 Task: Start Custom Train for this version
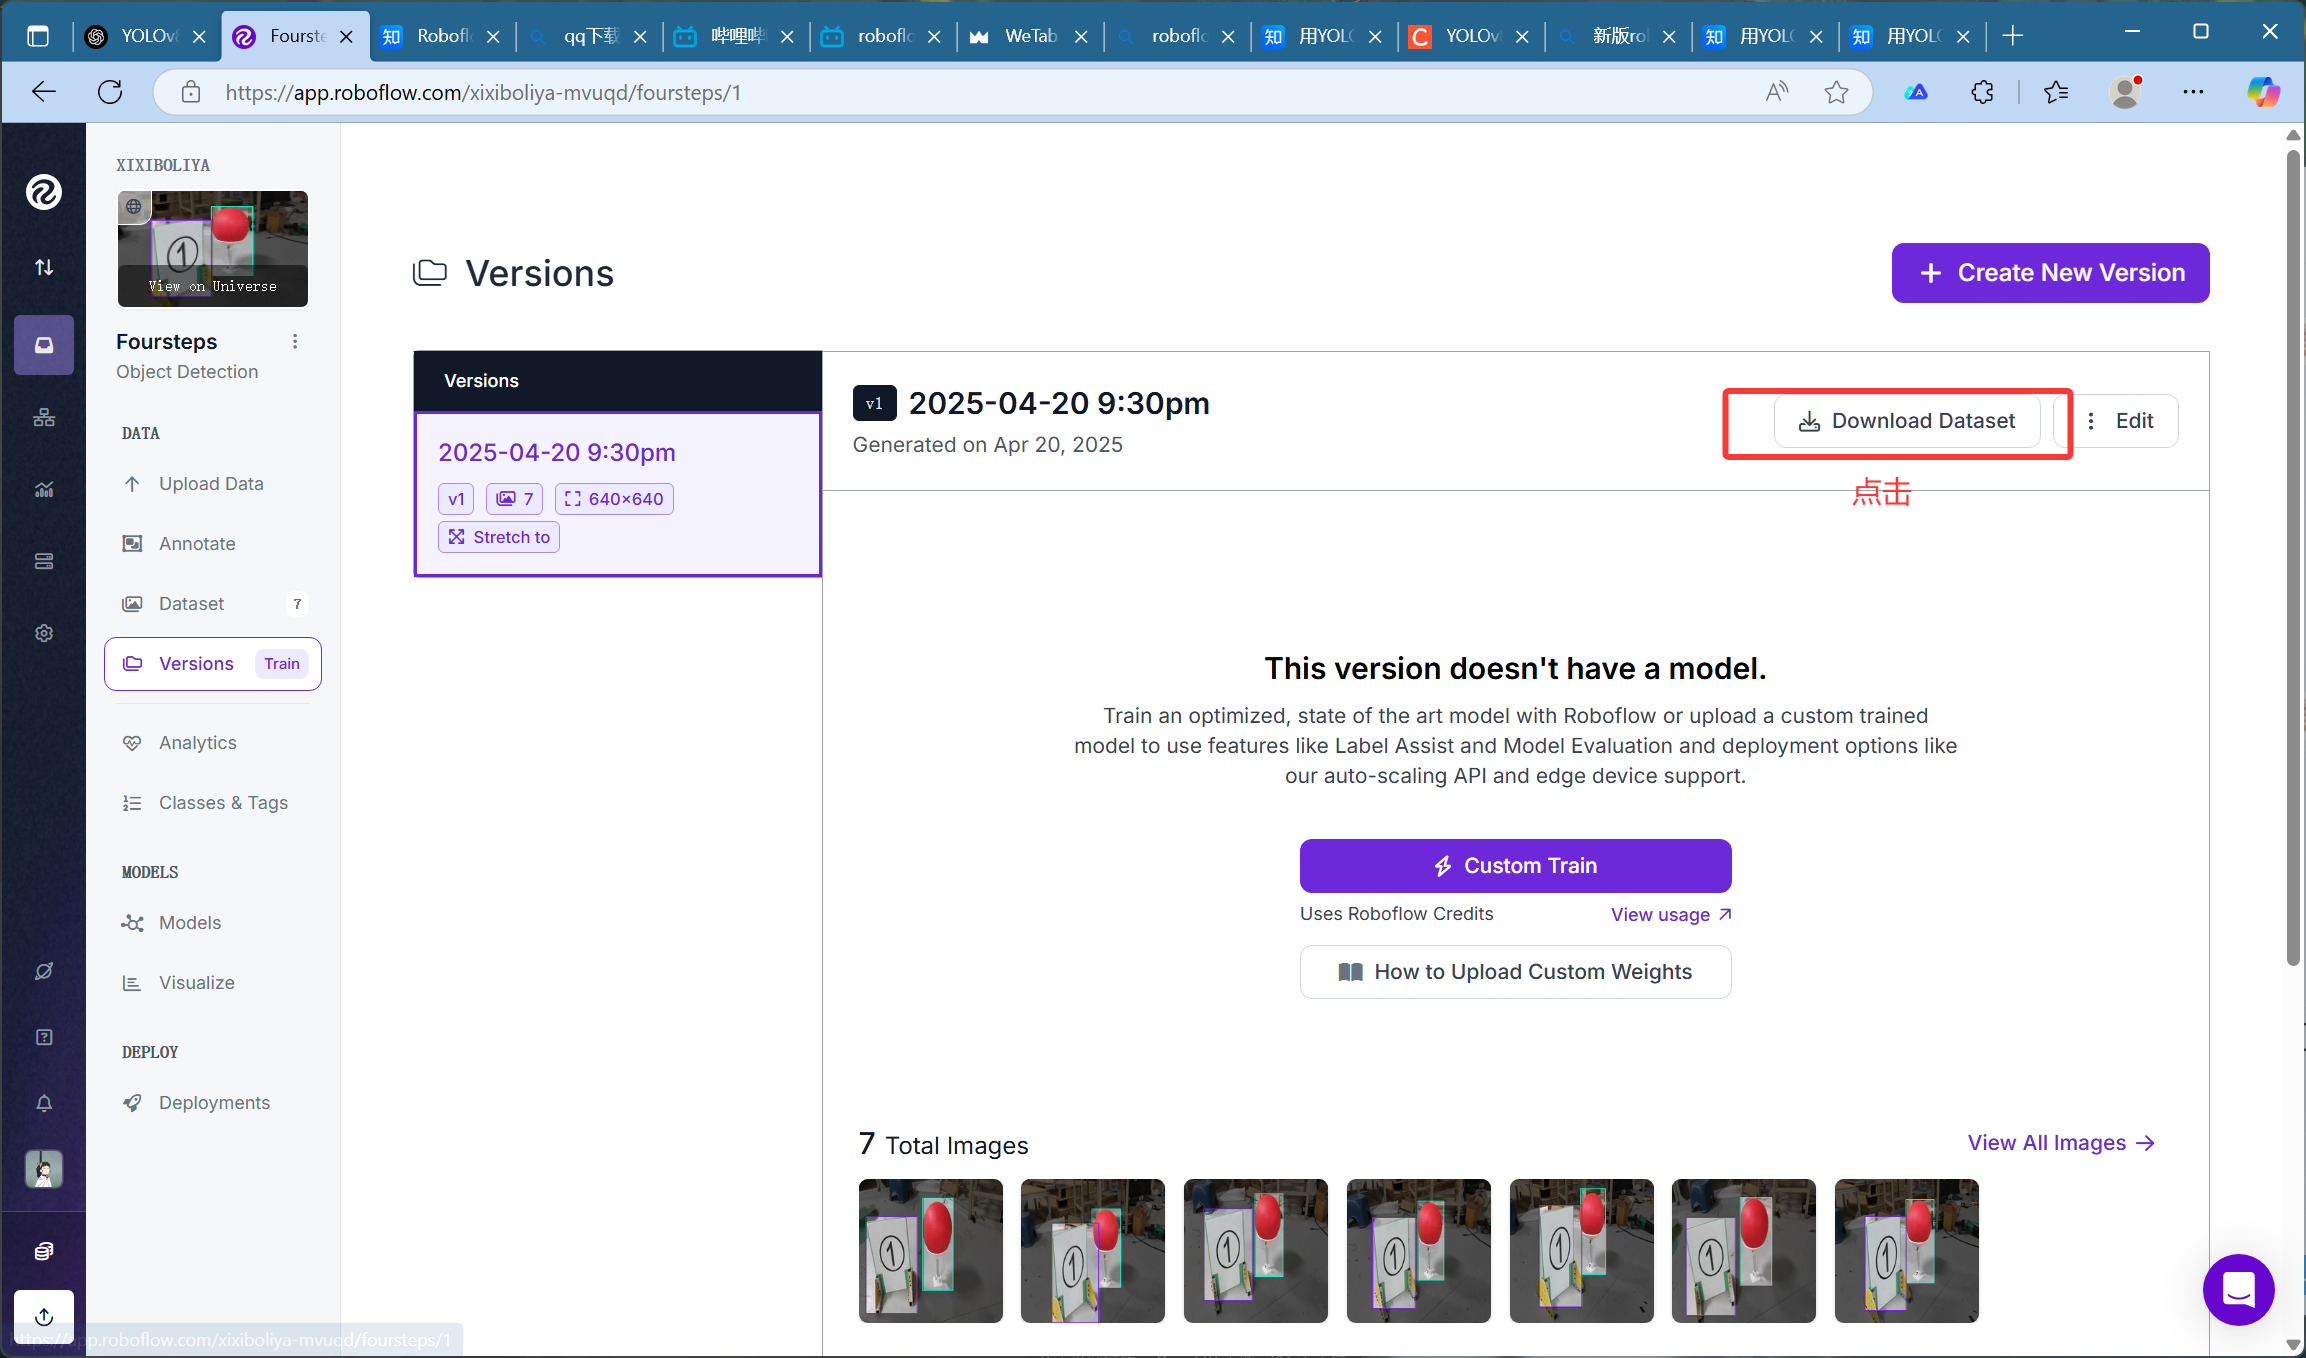1515,866
